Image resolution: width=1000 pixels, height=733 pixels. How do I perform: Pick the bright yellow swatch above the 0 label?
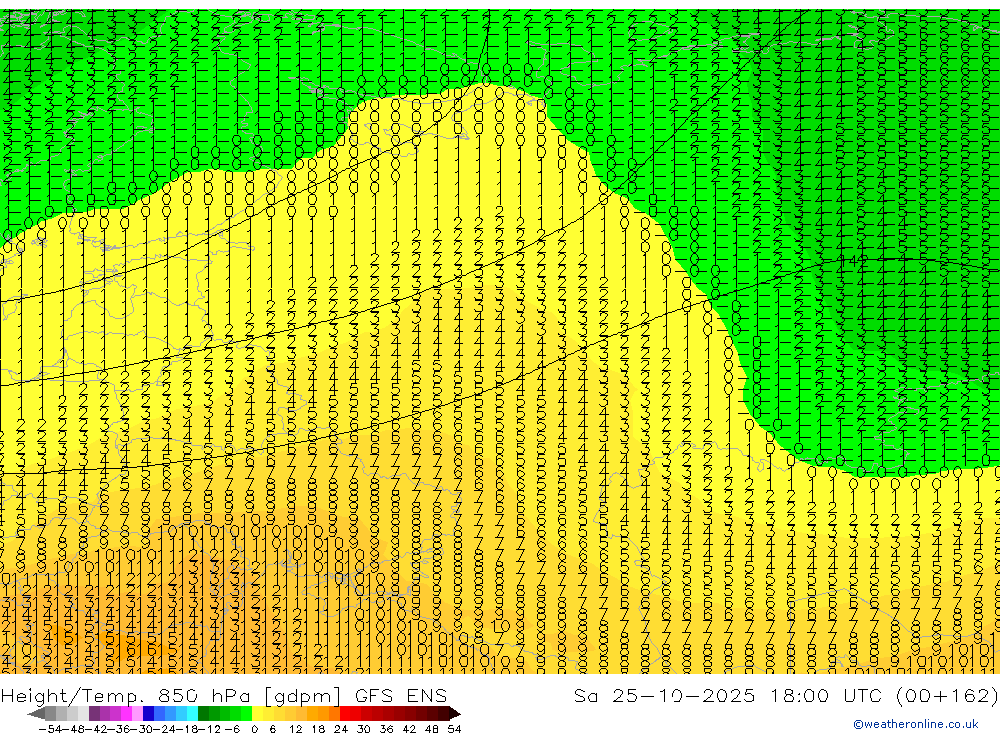point(257,713)
